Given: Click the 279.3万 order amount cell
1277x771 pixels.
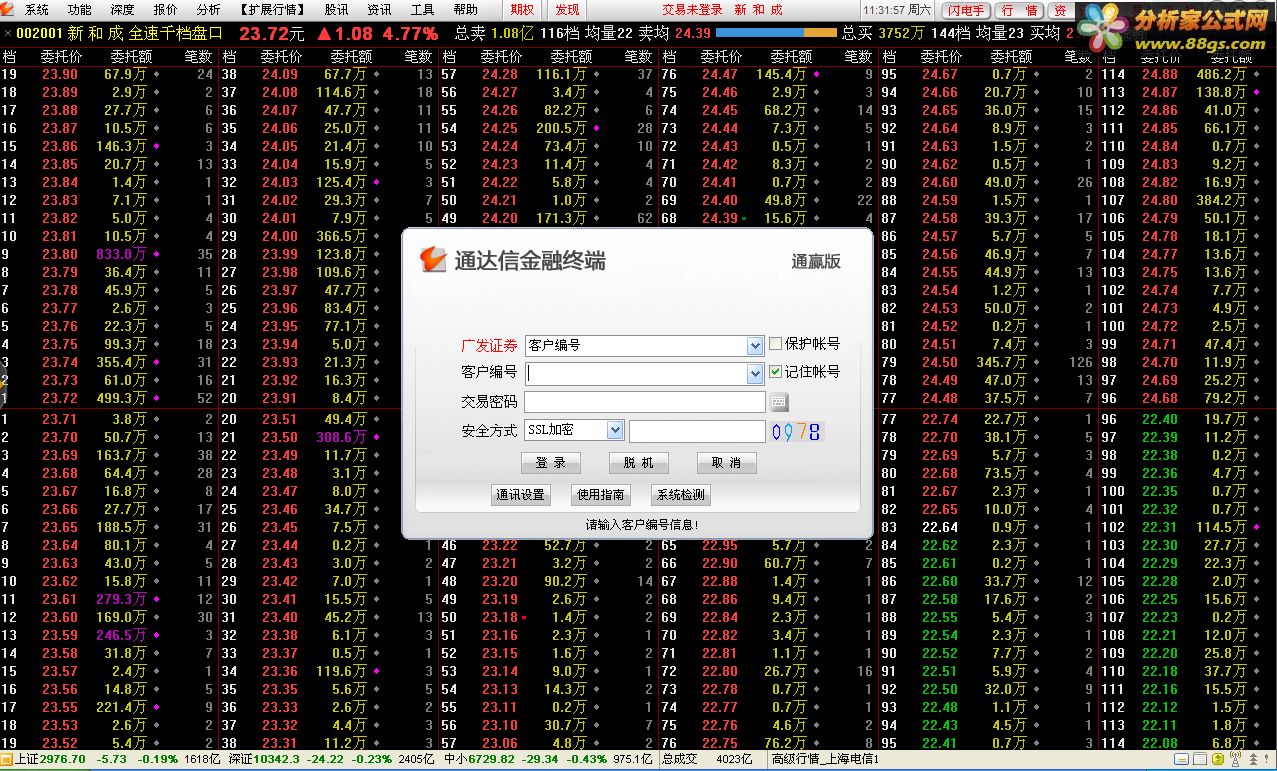Looking at the screenshot, I should pyautogui.click(x=121, y=599).
